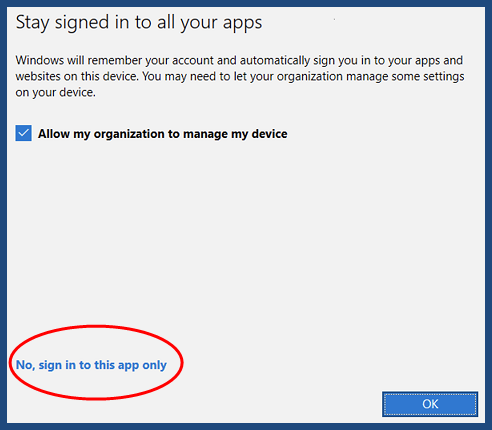This screenshot has height=430, width=492.
Task: Click the 'Allow my organization to manage my device' label
Action: point(162,134)
